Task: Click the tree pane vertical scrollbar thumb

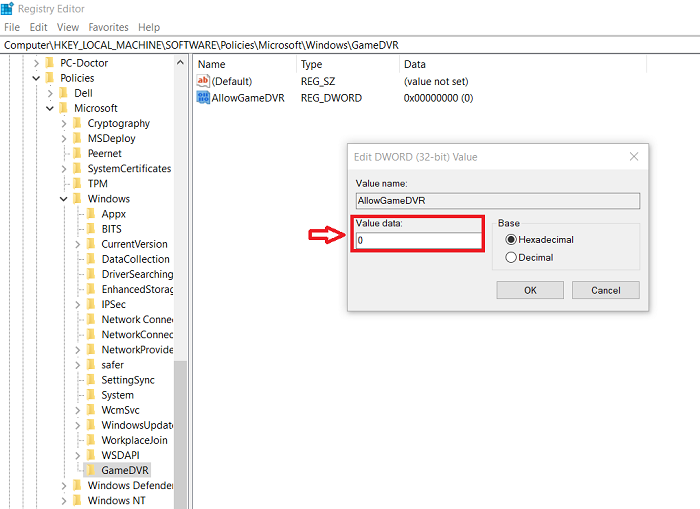Action: click(180, 434)
